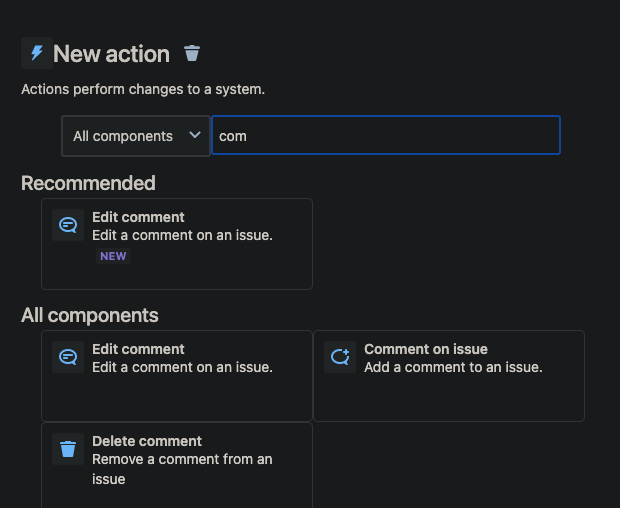Click 'Add a comment to an issue' description
Image resolution: width=620 pixels, height=508 pixels.
pos(453,367)
